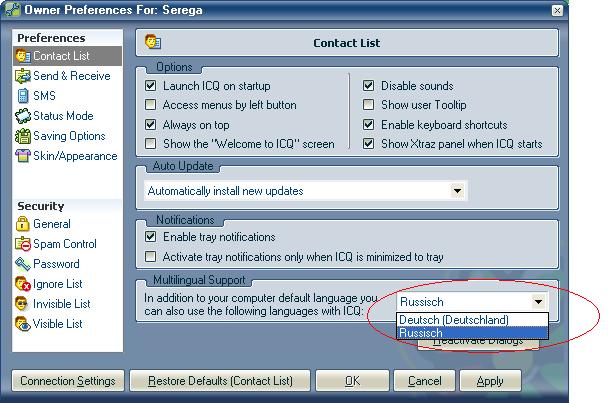Click the Contact List sidebar icon
Viewport: 612px width, 403px height.
23,56
